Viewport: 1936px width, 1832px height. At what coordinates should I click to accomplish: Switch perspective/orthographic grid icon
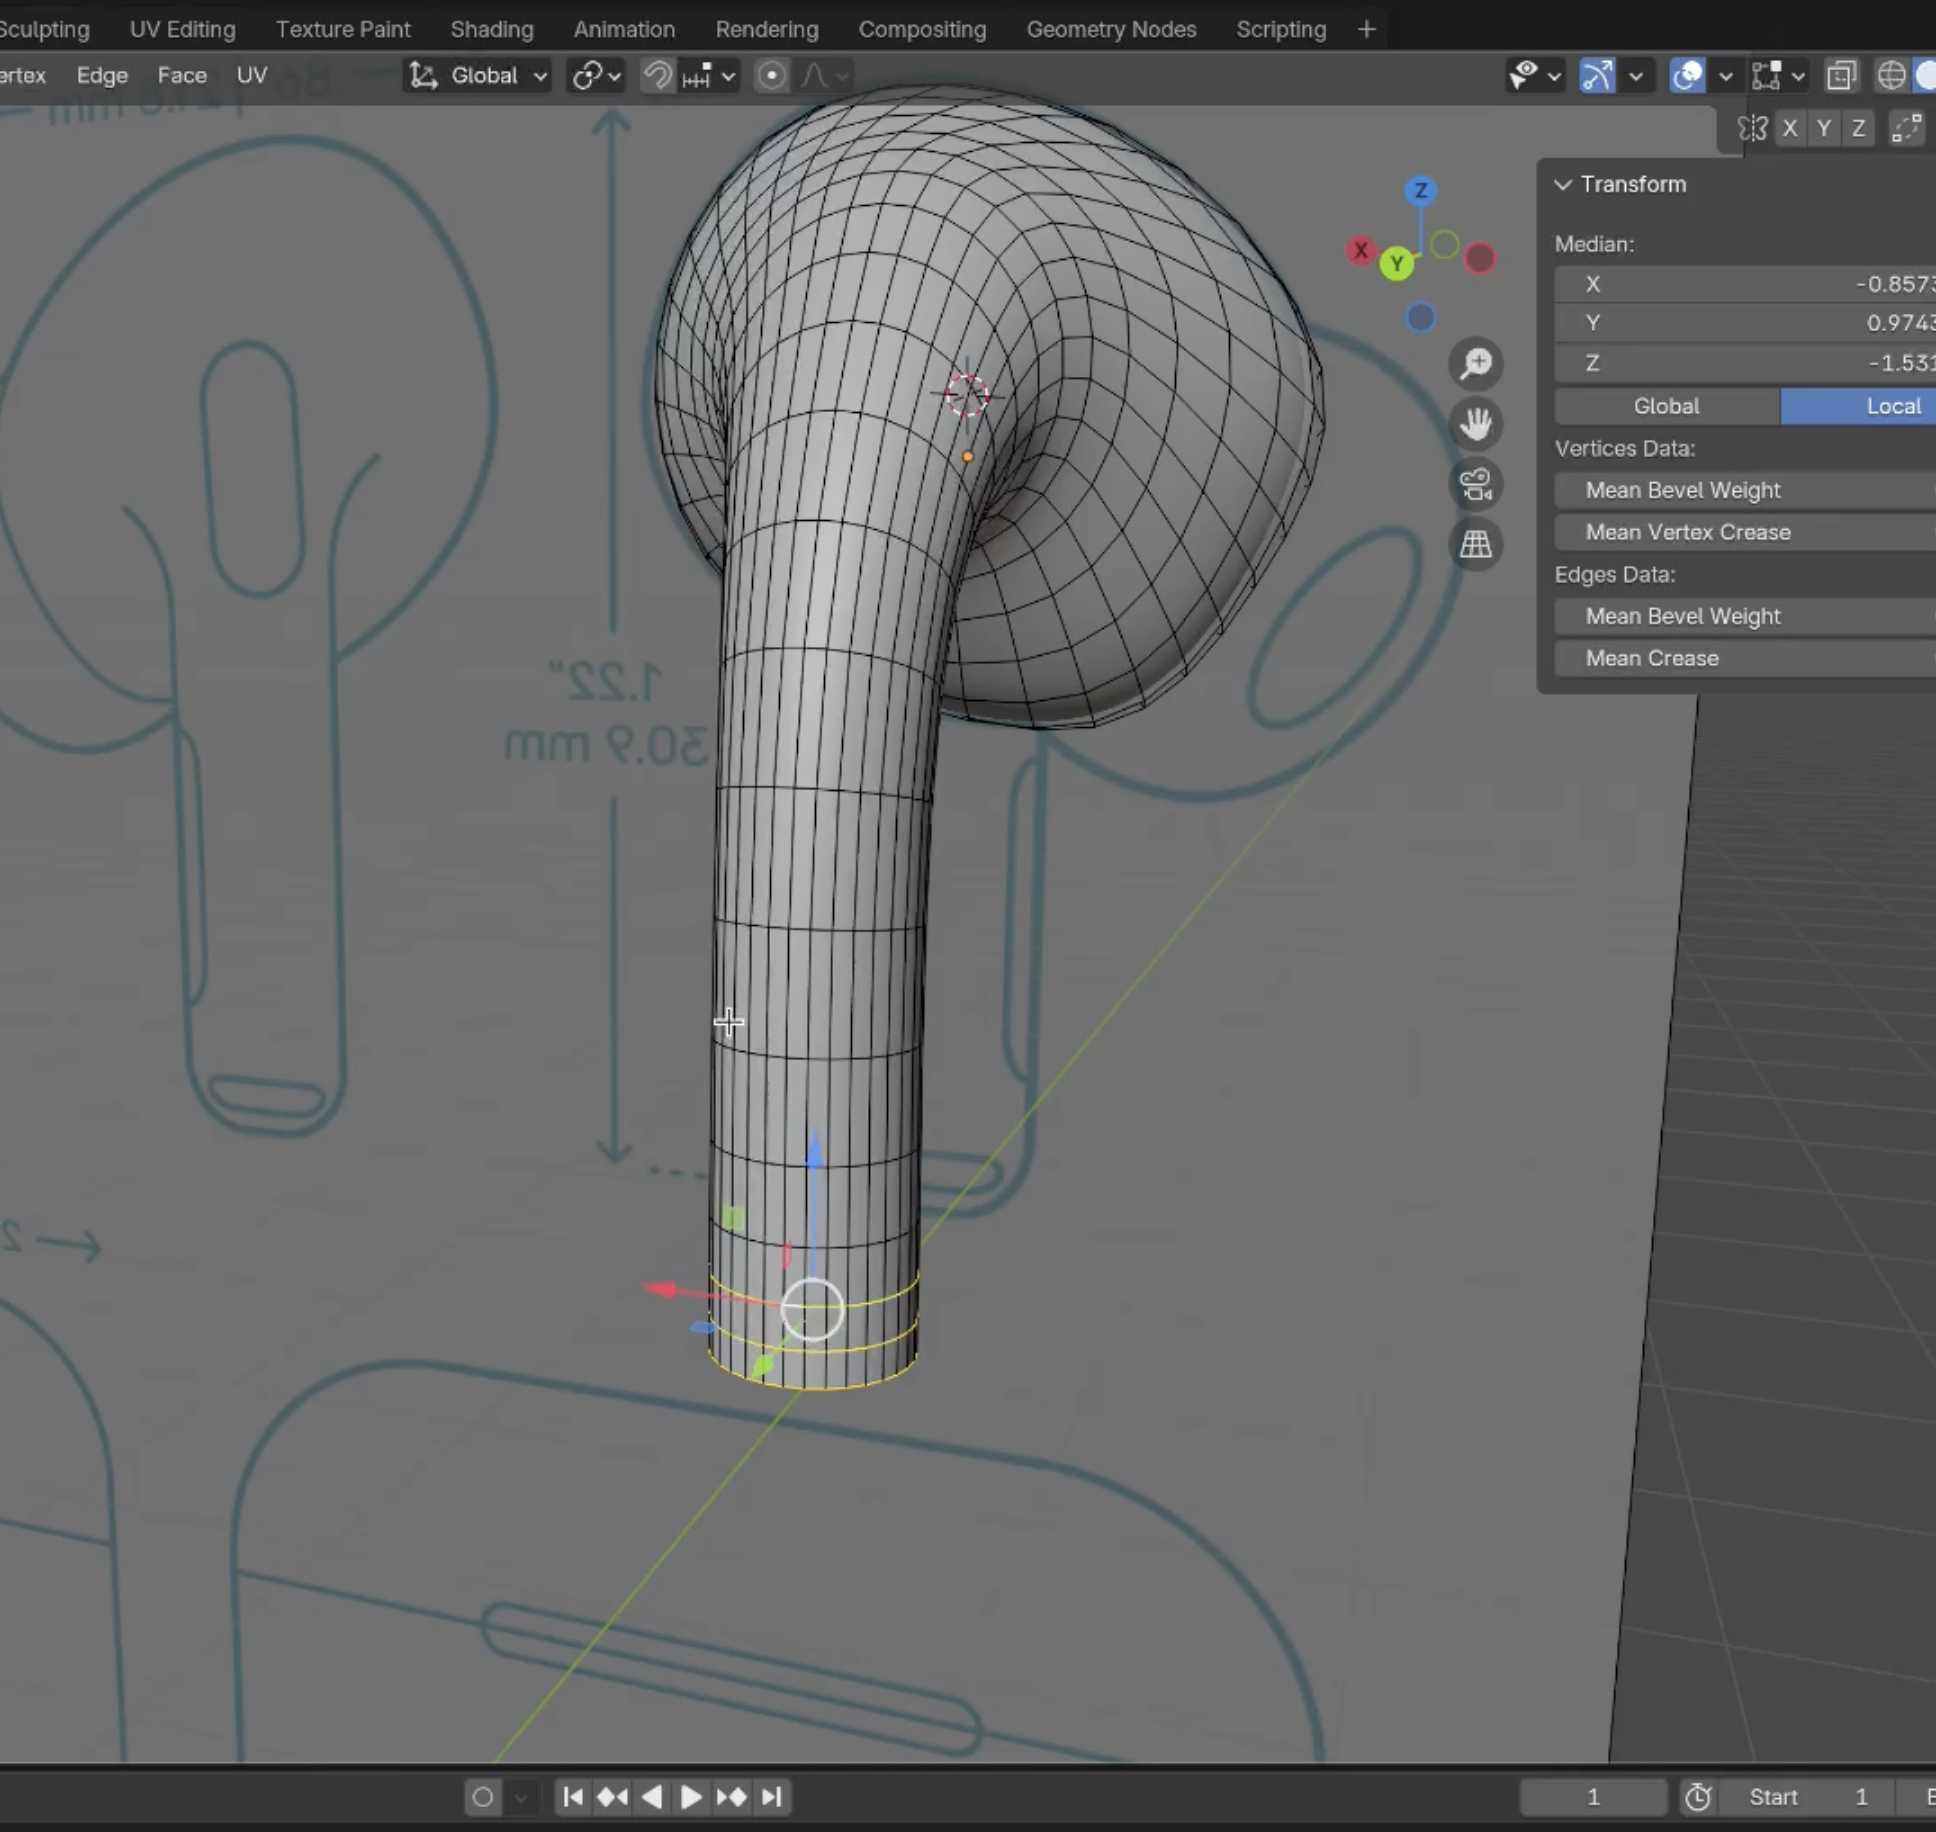pyautogui.click(x=1476, y=544)
